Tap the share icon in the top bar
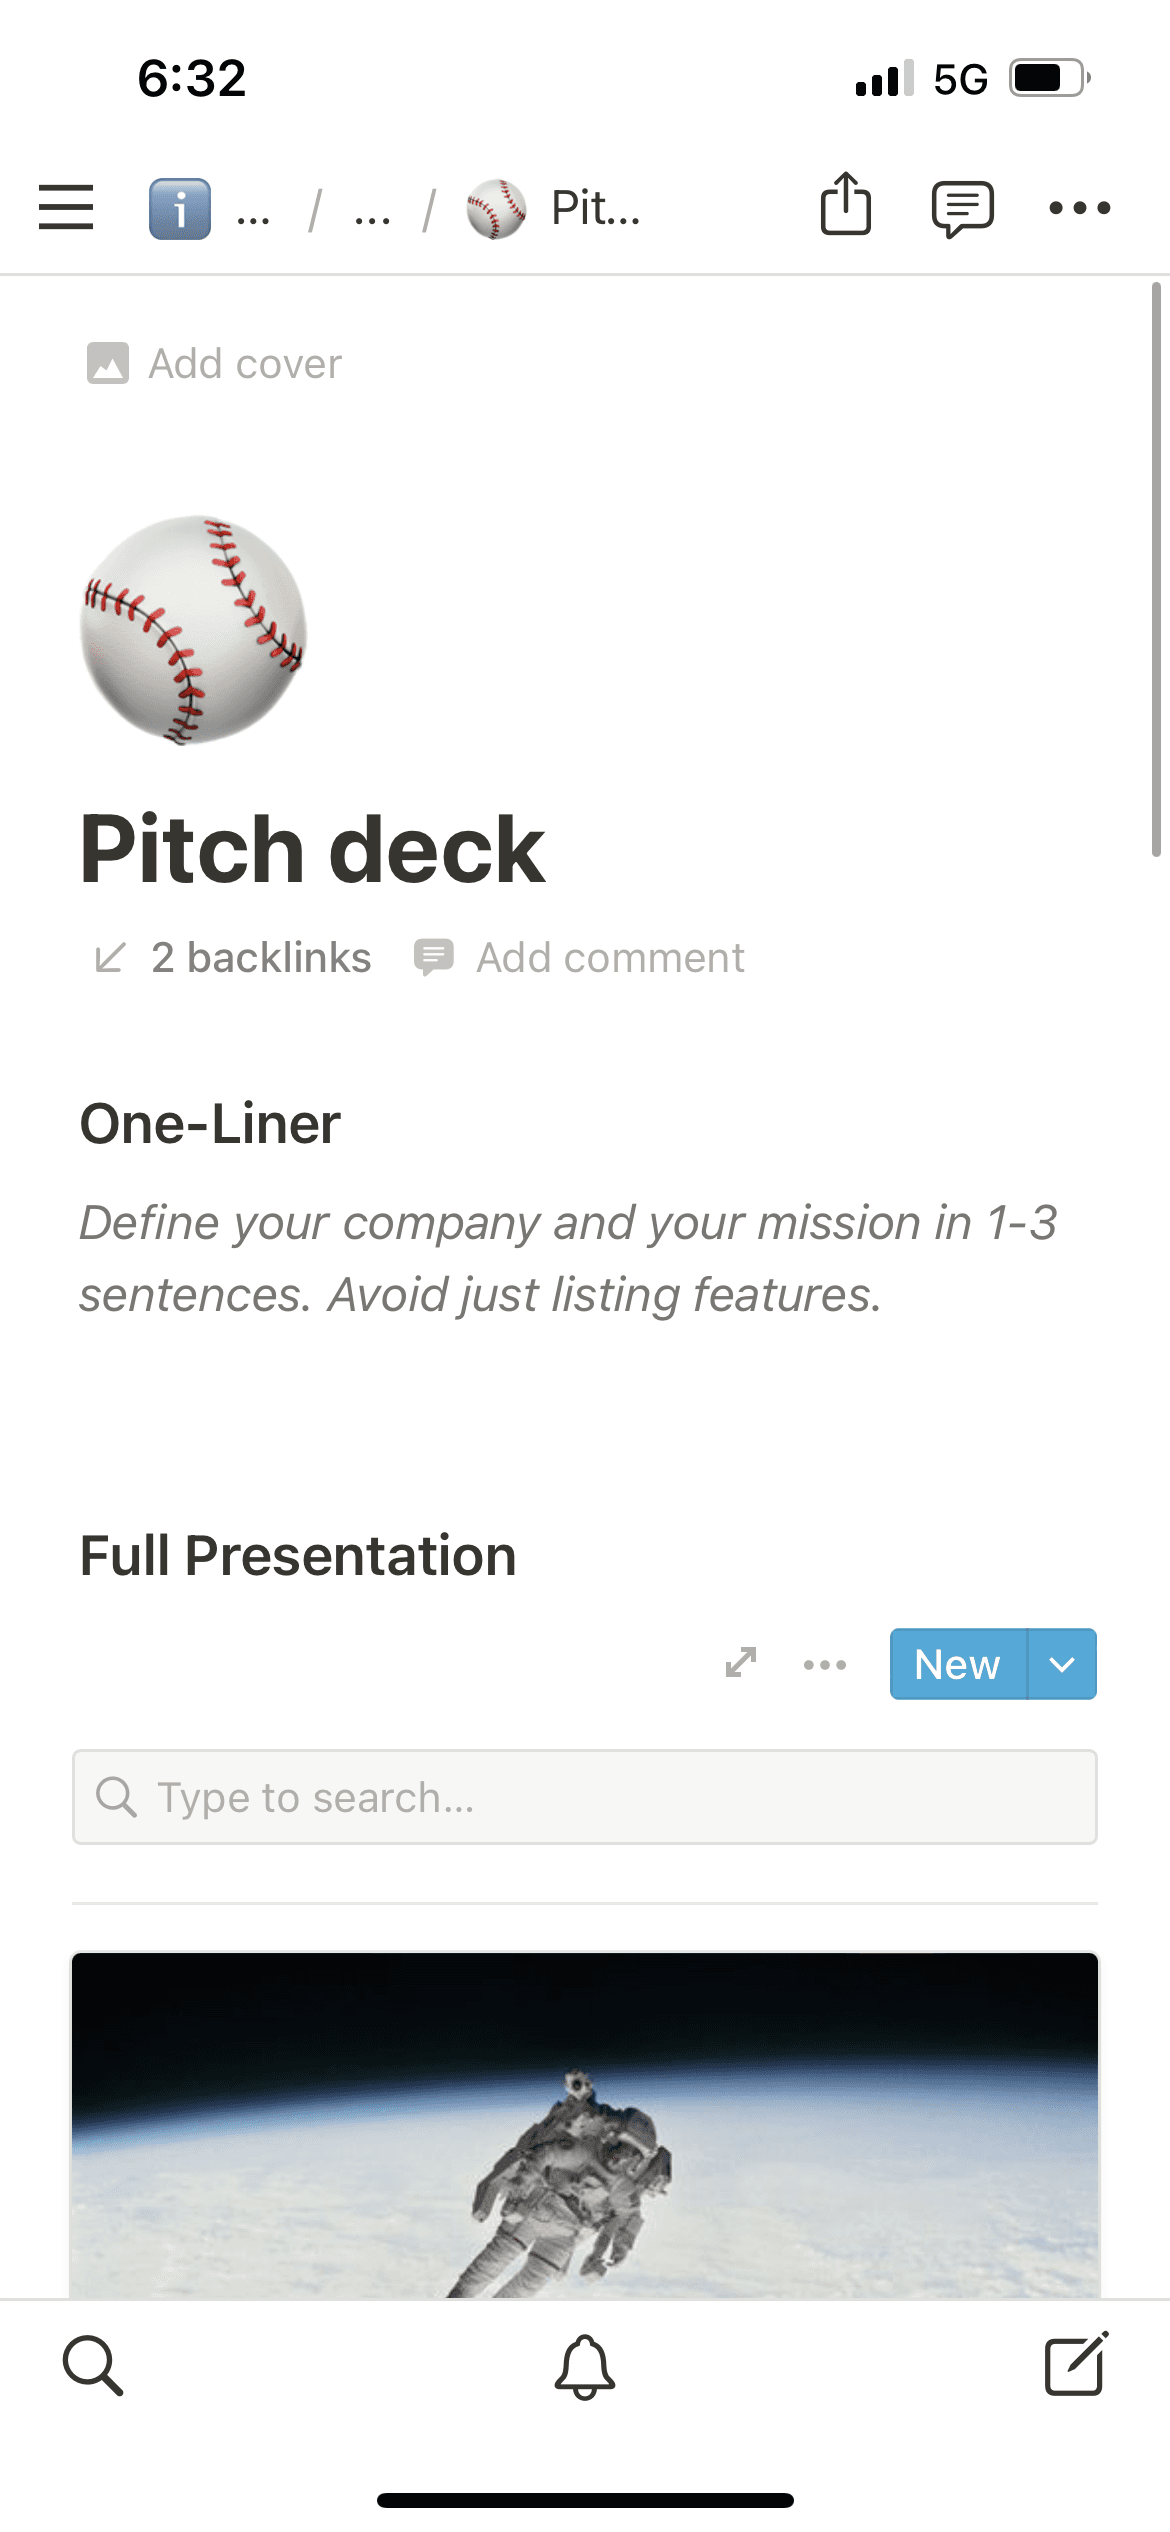Viewport: 1170px width, 2532px height. [845, 206]
